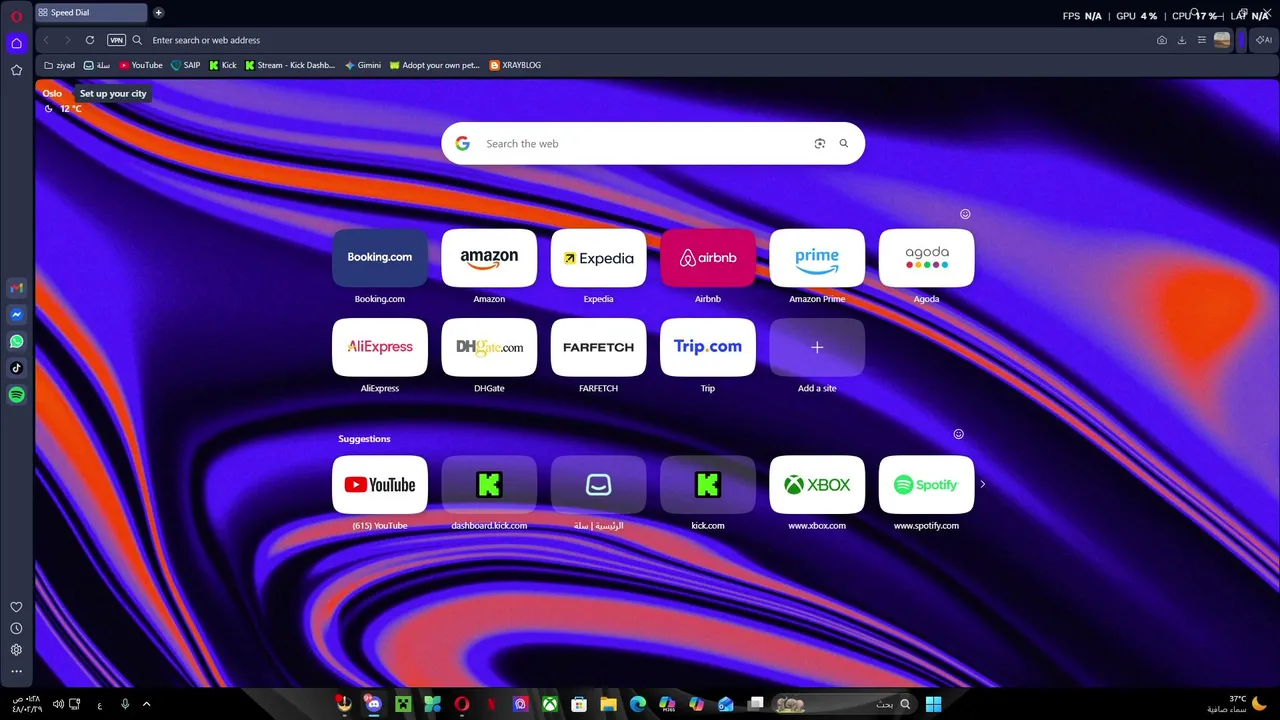1280x720 pixels.
Task: Open the الرئيسية | سلة suggestion tile
Action: coord(598,485)
